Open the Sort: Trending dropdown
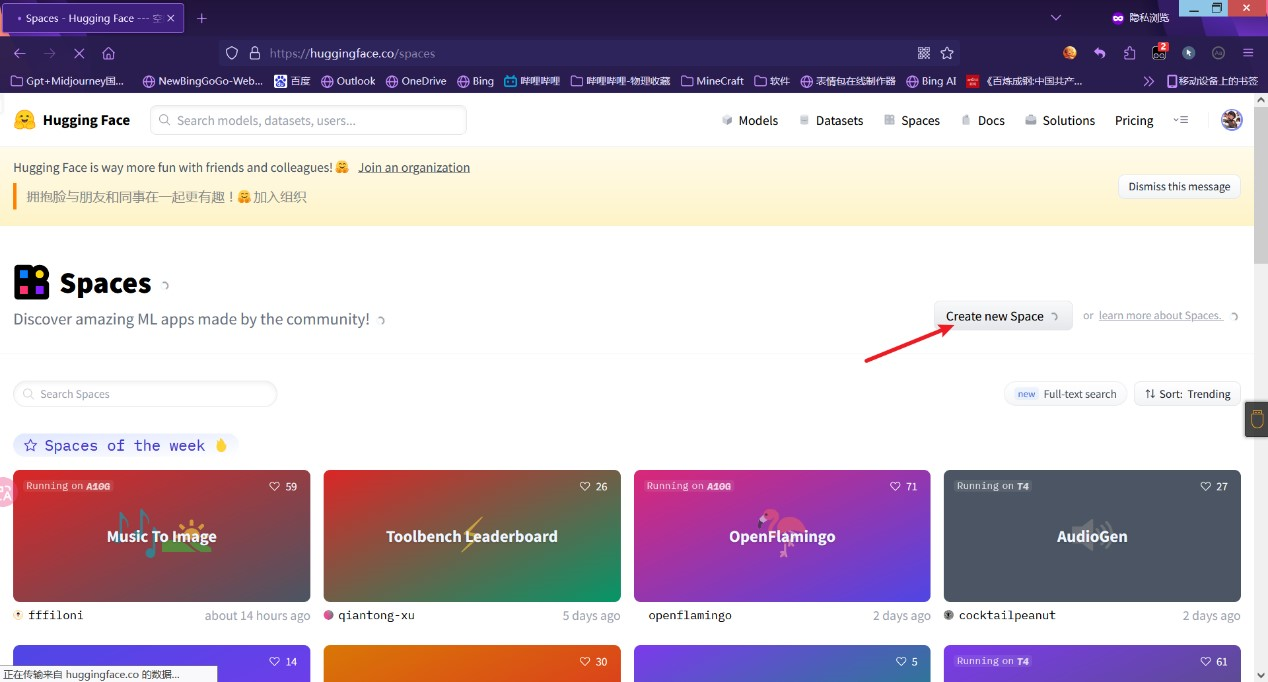Image resolution: width=1268 pixels, height=682 pixels. click(x=1188, y=394)
